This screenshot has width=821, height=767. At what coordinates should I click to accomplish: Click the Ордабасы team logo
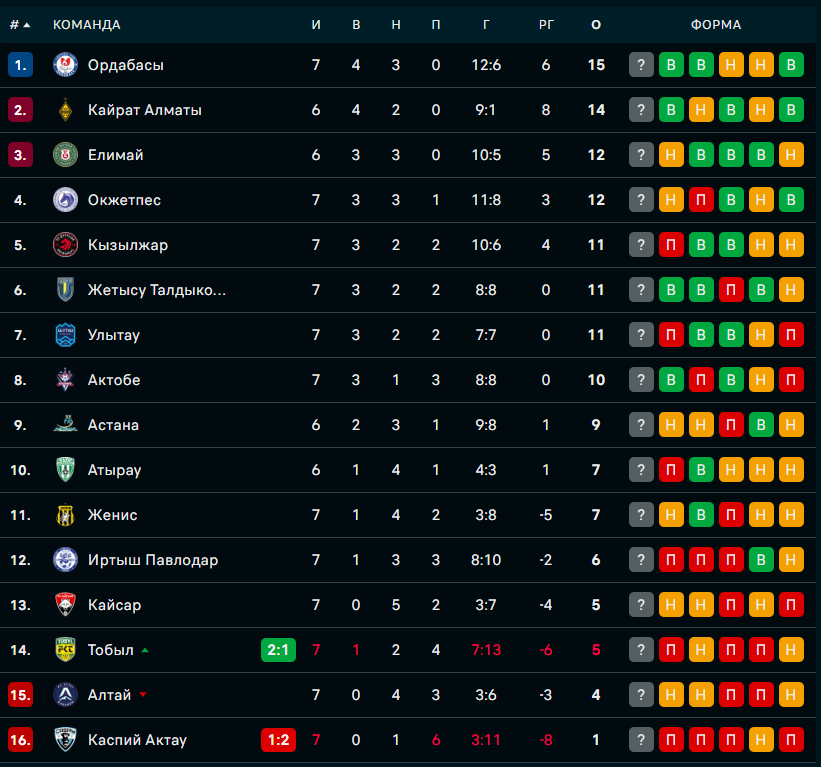tap(65, 65)
